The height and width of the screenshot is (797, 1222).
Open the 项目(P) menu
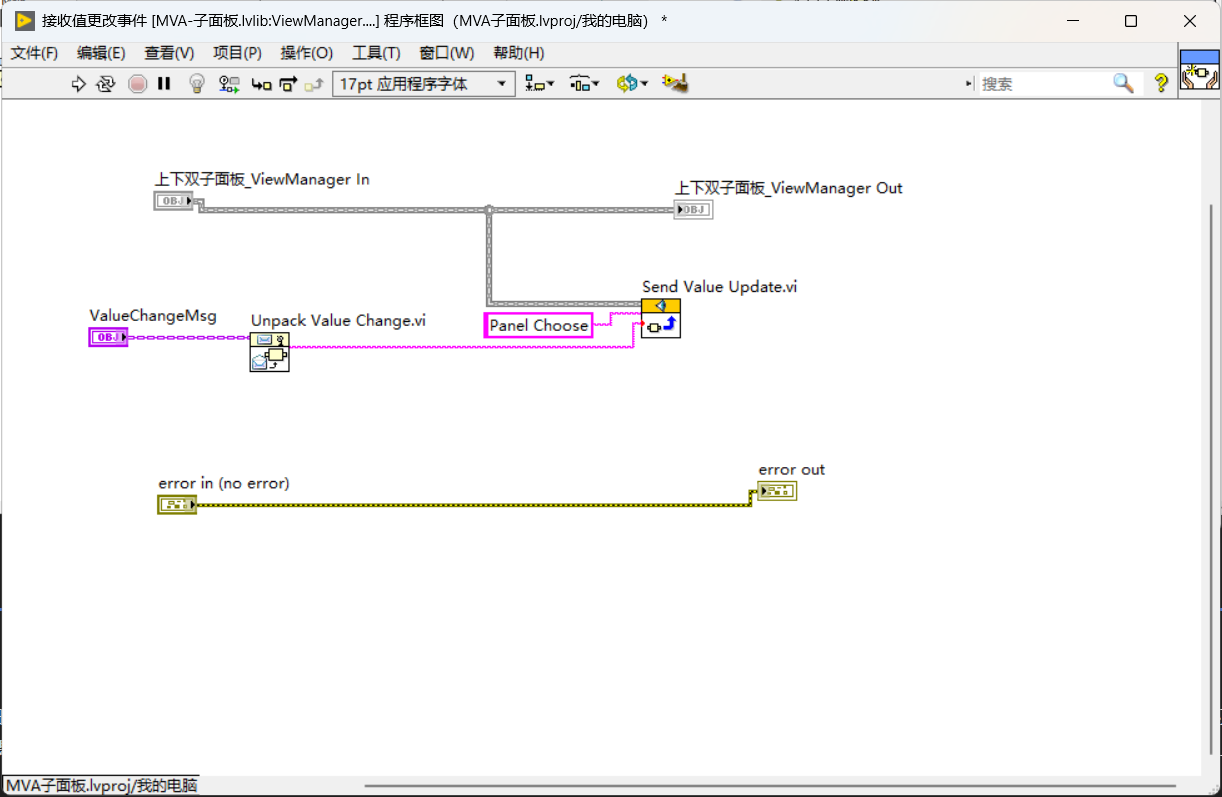[237, 53]
